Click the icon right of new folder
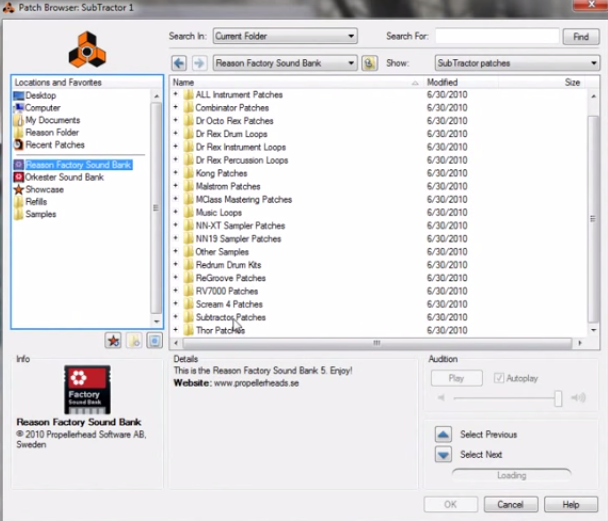This screenshot has width=608, height=521. click(x=155, y=341)
